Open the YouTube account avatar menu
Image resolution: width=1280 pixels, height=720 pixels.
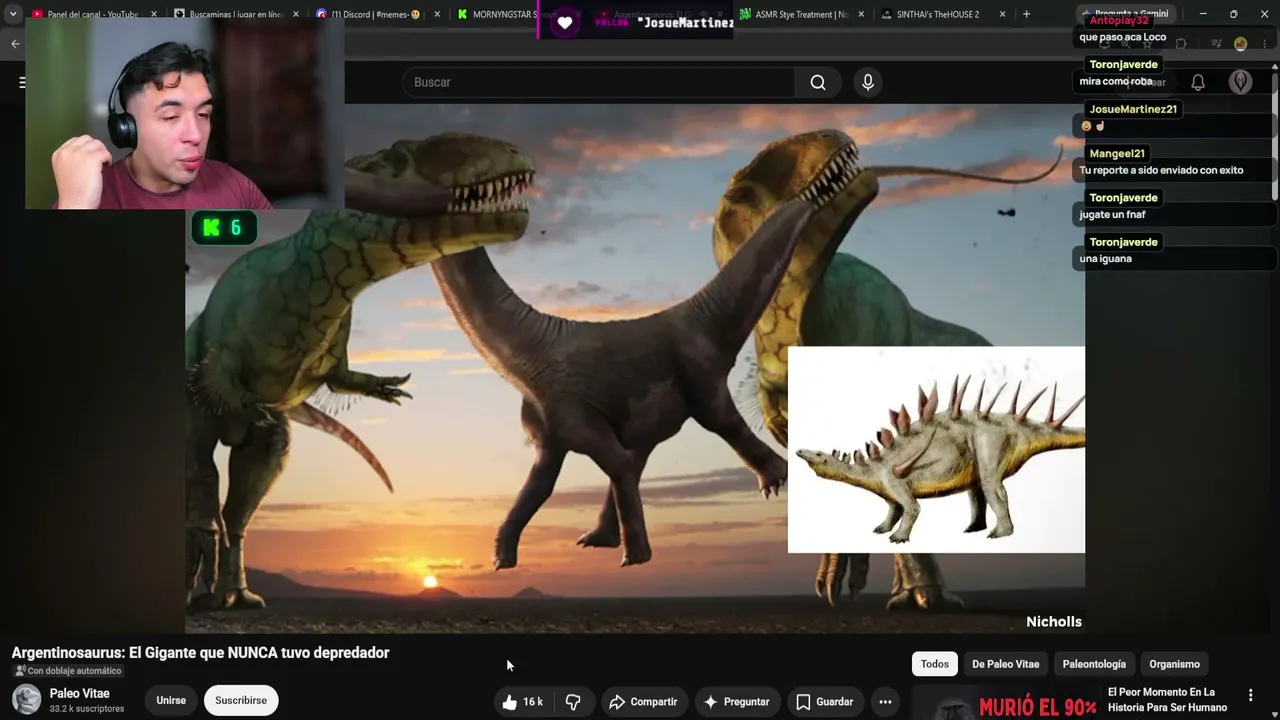coord(1240,82)
